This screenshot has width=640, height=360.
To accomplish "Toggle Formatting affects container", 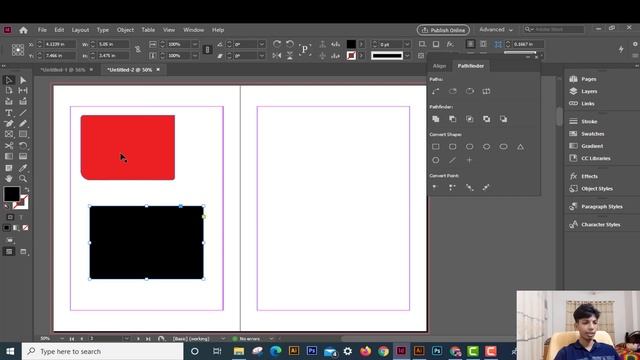I will (x=10, y=217).
